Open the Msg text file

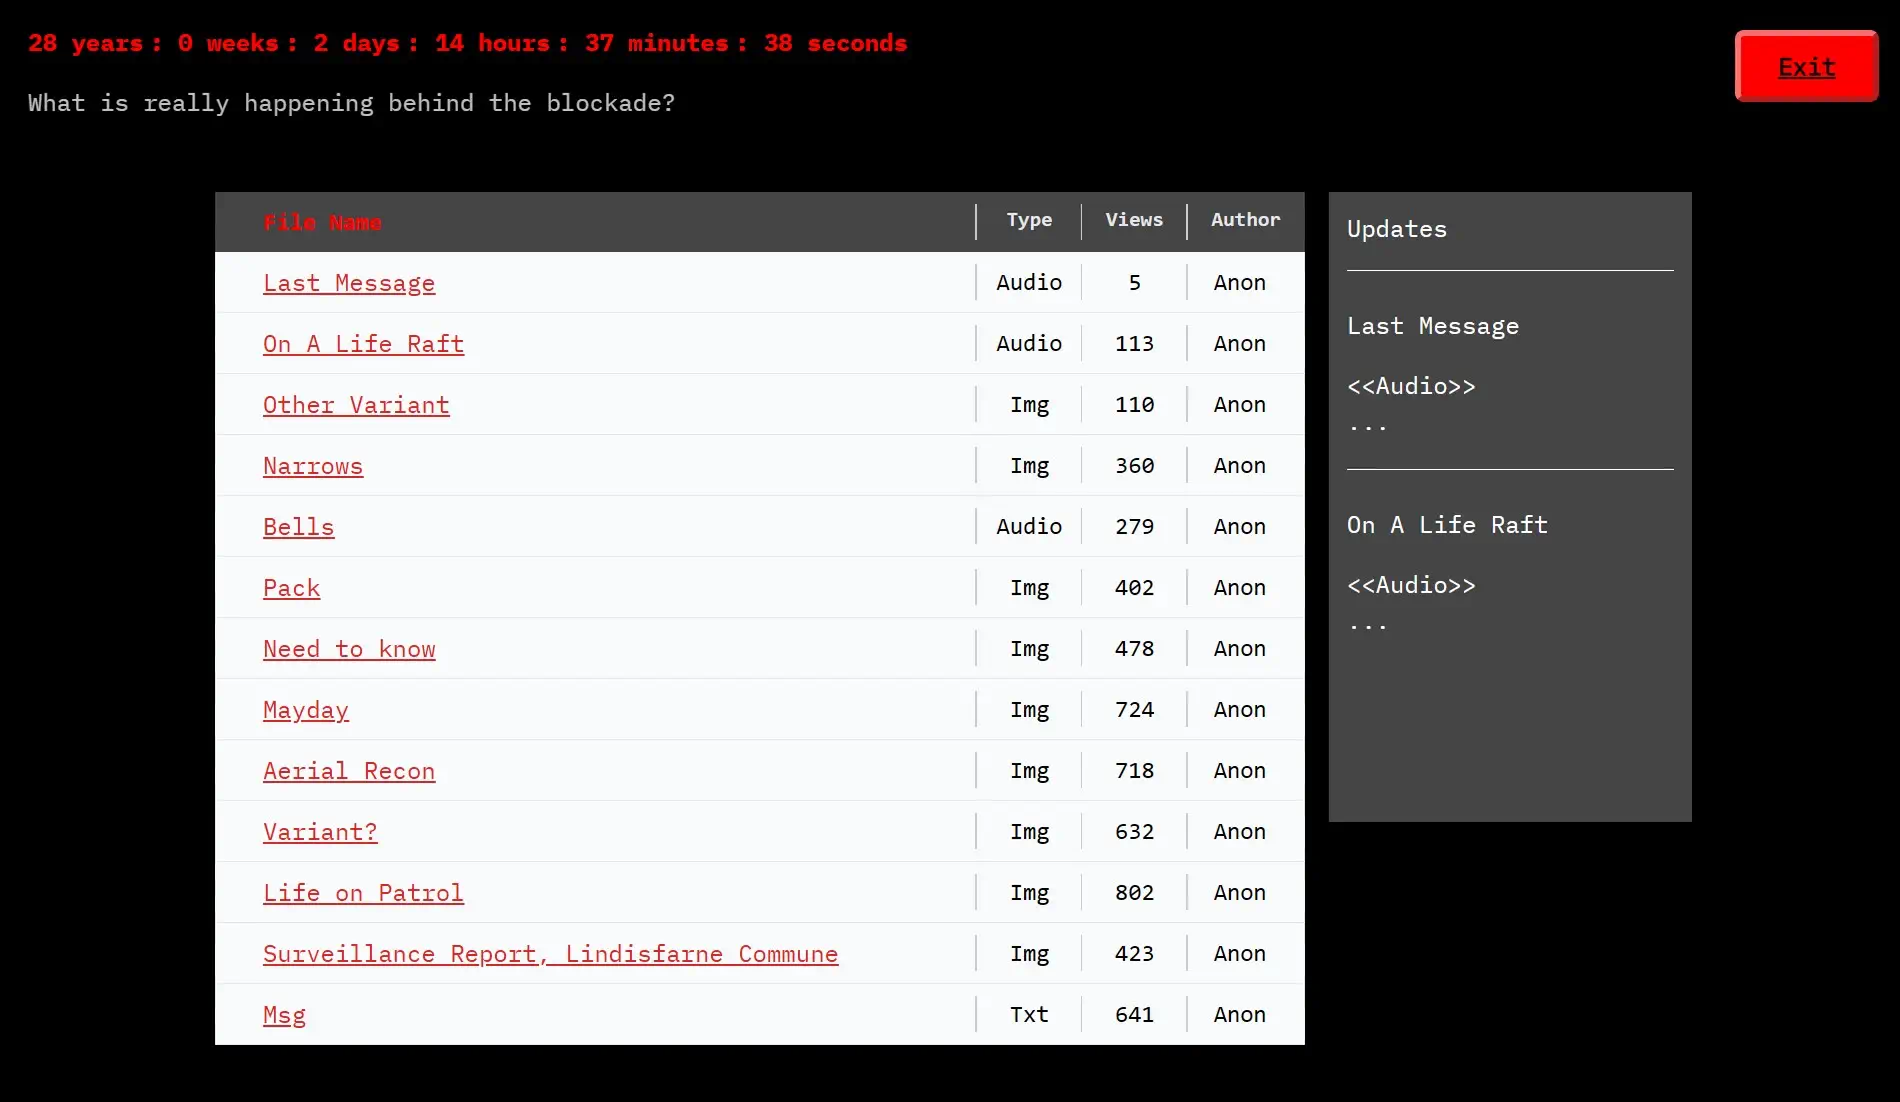click(284, 1015)
